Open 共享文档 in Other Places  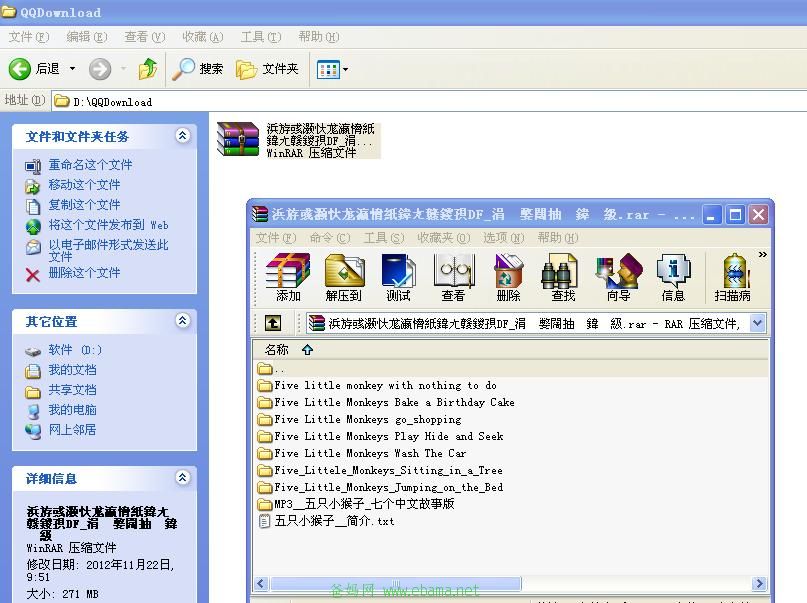[72, 390]
